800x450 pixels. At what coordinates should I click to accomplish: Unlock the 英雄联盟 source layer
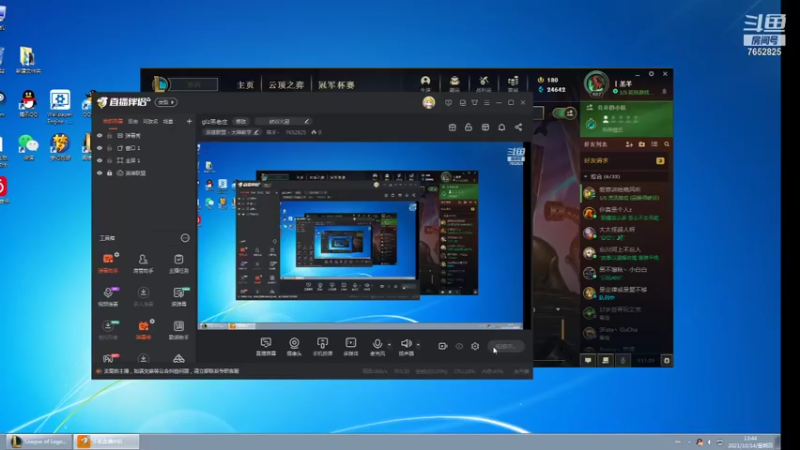tap(109, 173)
